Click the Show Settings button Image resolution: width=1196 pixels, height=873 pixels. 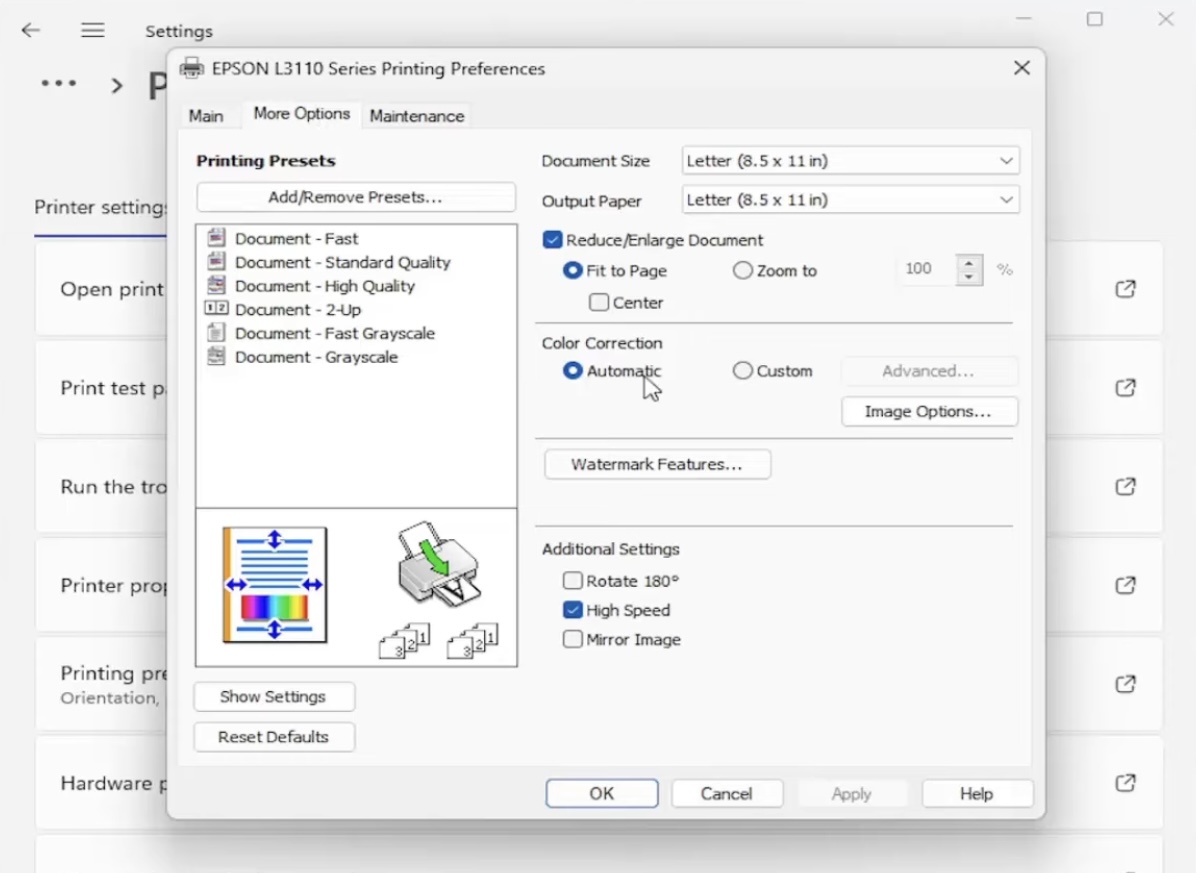click(x=273, y=697)
